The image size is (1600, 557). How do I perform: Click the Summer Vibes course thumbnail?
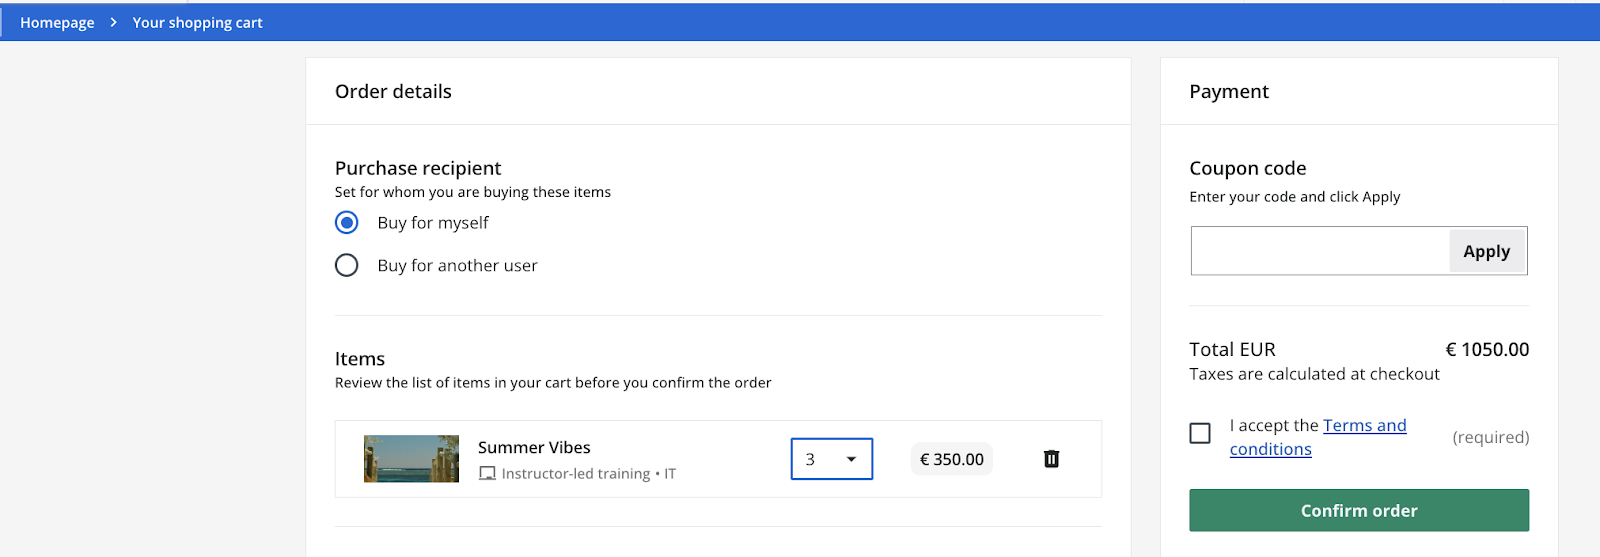coord(411,459)
